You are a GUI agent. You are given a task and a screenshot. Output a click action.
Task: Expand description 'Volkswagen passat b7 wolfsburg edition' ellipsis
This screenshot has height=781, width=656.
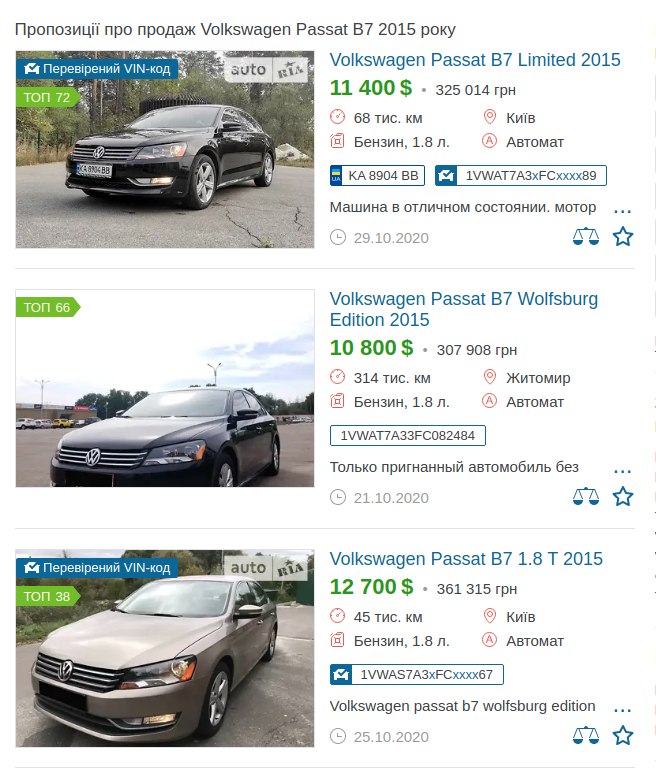[623, 710]
